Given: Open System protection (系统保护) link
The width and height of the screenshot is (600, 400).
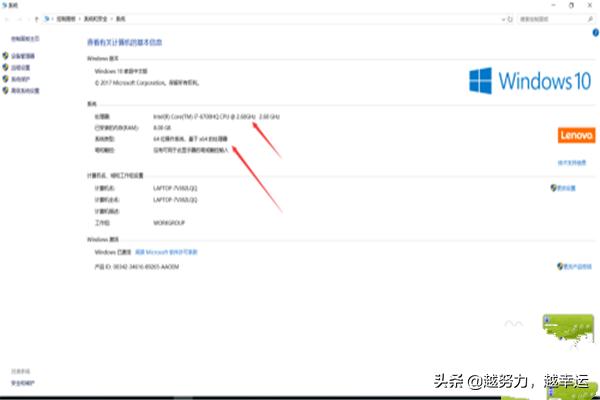Looking at the screenshot, I should (x=22, y=79).
